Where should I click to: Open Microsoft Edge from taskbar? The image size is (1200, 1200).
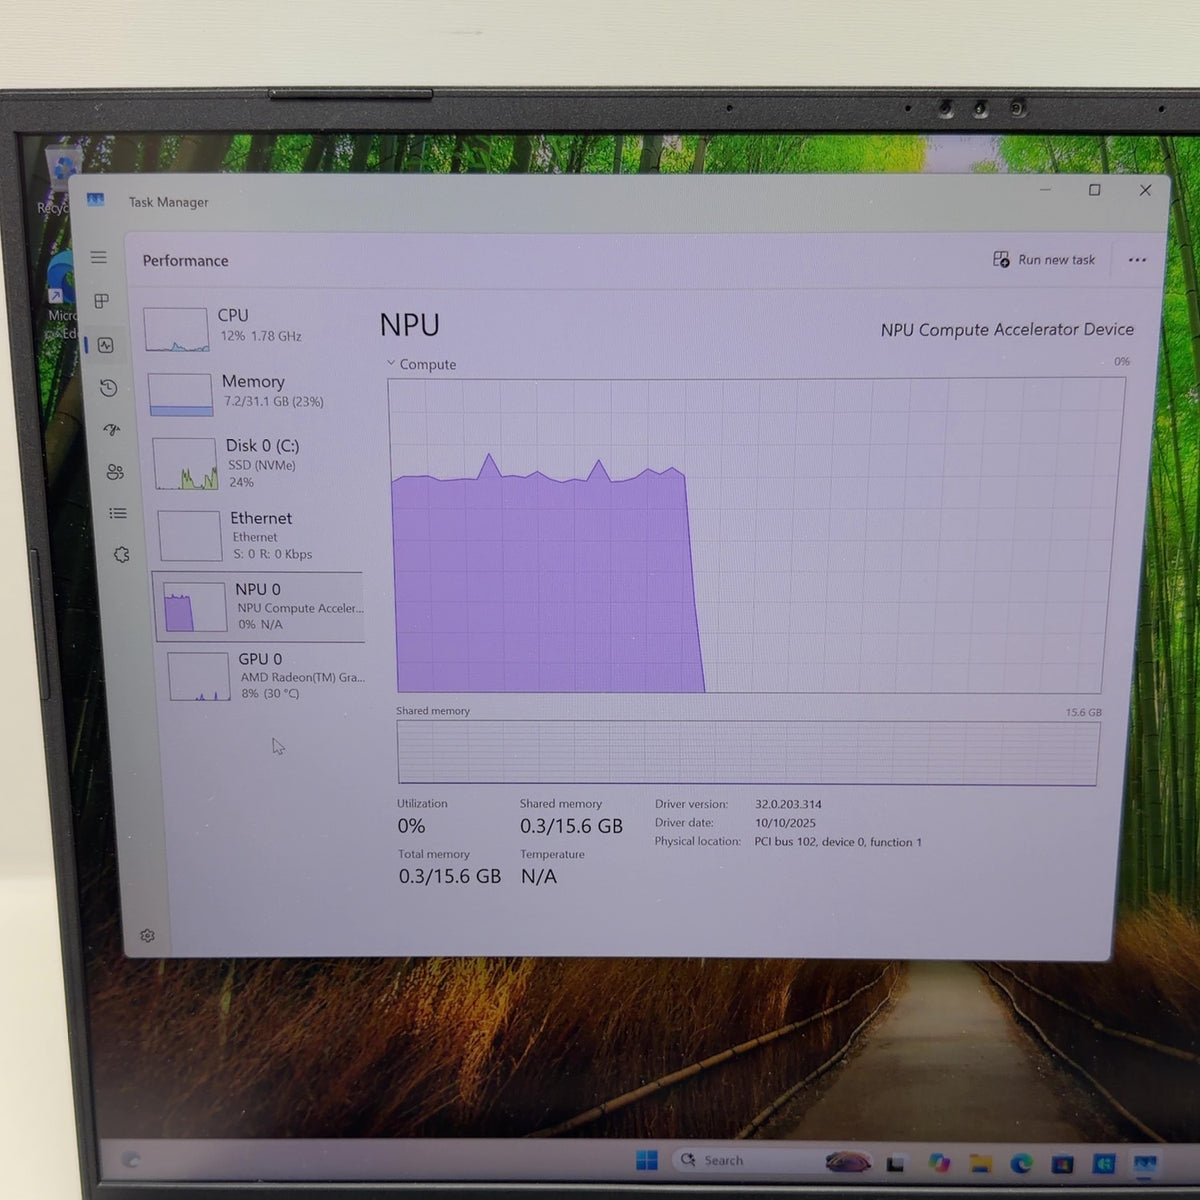click(1021, 1163)
